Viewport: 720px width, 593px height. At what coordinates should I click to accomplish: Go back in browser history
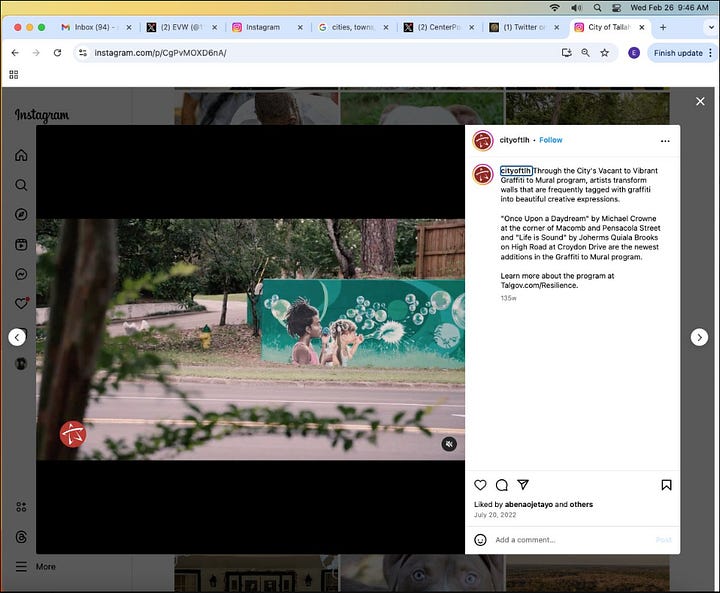pyautogui.click(x=15, y=53)
